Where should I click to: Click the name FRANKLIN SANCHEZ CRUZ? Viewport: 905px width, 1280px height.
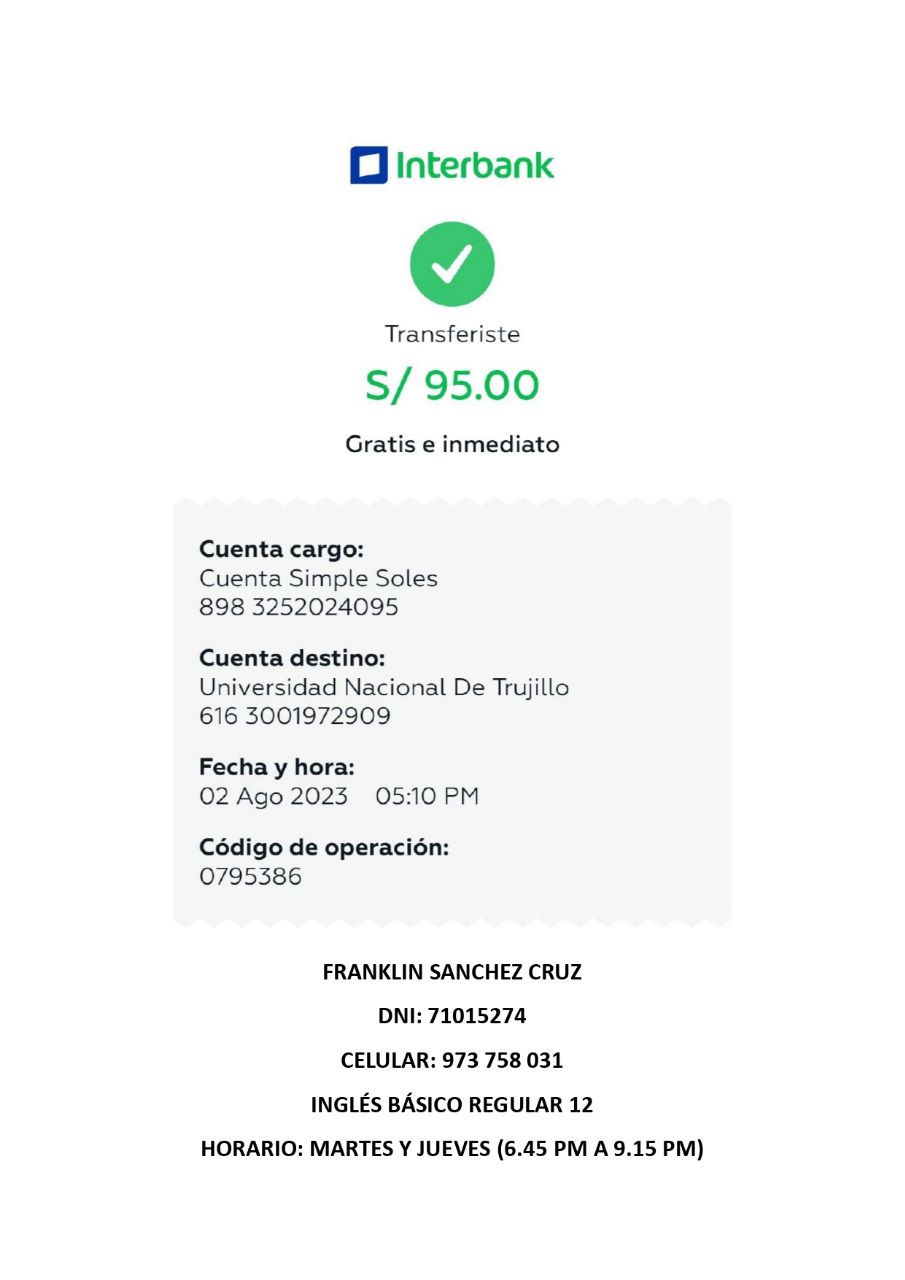pyautogui.click(x=452, y=972)
